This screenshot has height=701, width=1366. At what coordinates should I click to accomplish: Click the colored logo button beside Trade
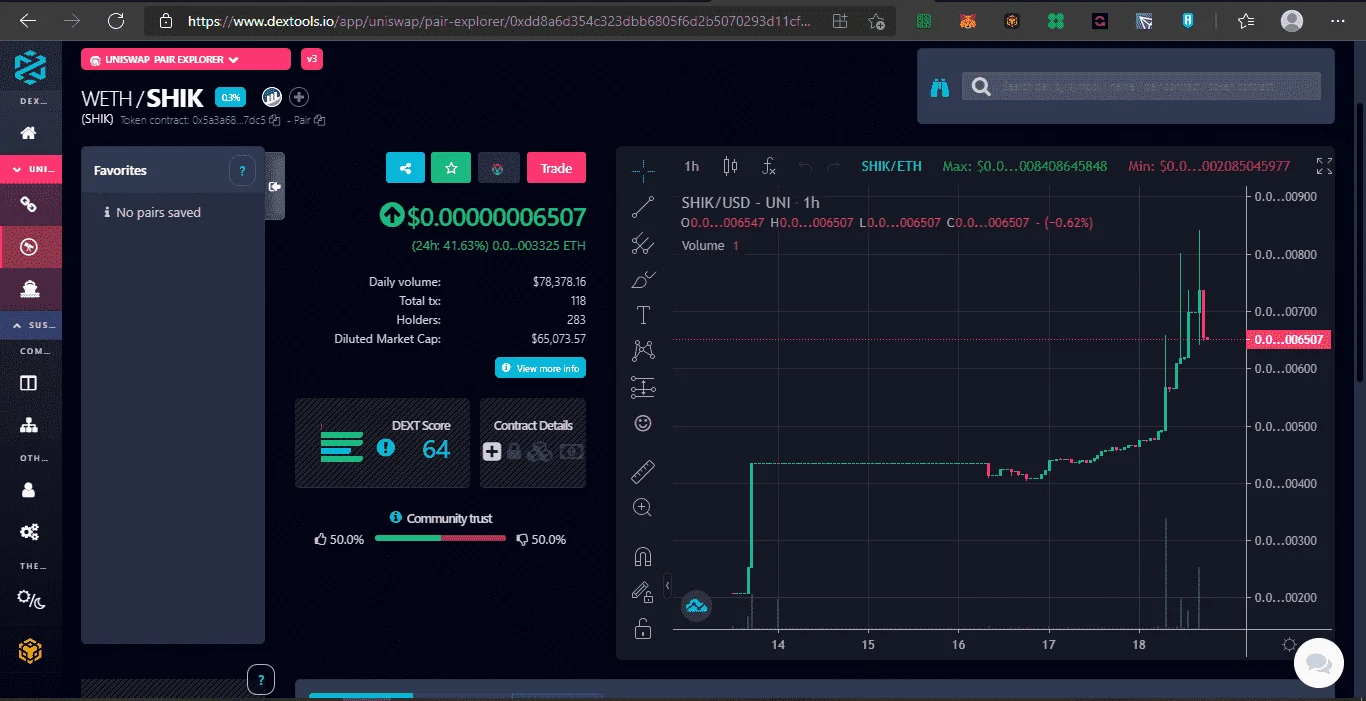[497, 168]
